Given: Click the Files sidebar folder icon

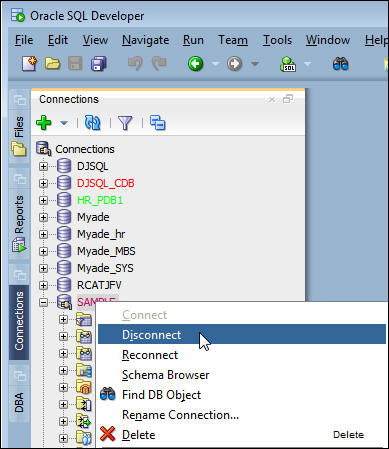Looking at the screenshot, I should click(19, 149).
